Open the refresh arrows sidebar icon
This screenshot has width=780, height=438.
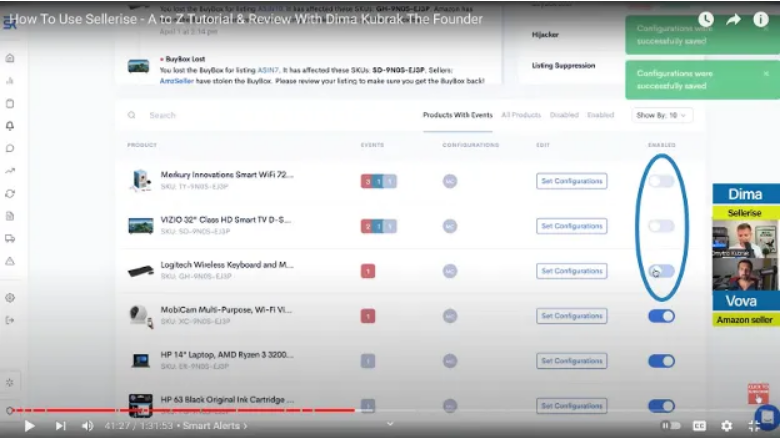pyautogui.click(x=10, y=194)
